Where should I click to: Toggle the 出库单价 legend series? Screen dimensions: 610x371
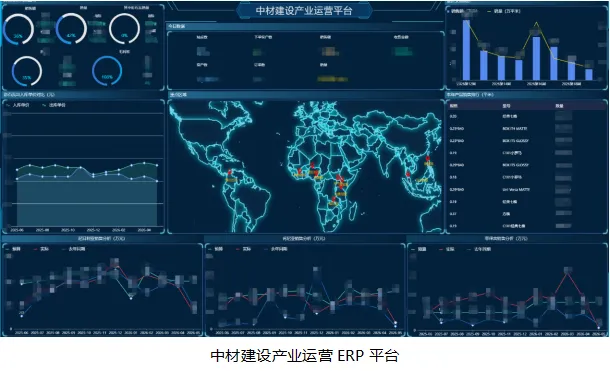tap(54, 105)
